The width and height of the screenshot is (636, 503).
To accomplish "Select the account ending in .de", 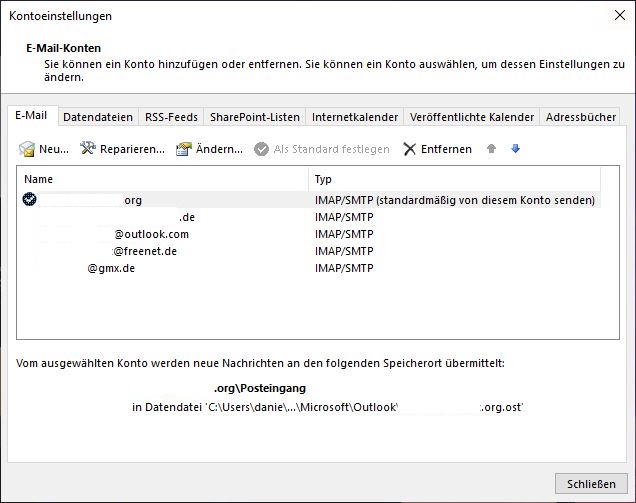I will click(312, 217).
